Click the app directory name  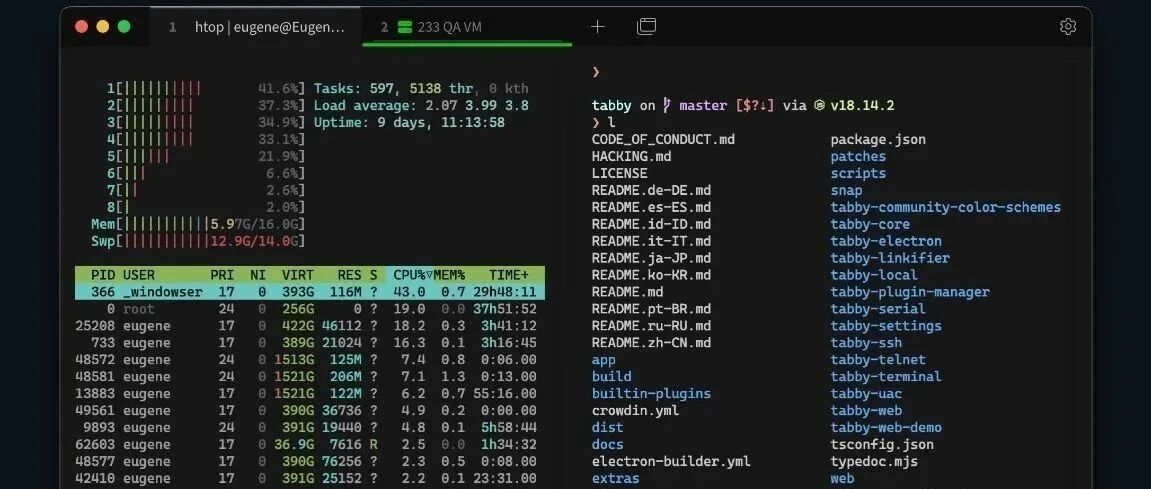click(603, 360)
